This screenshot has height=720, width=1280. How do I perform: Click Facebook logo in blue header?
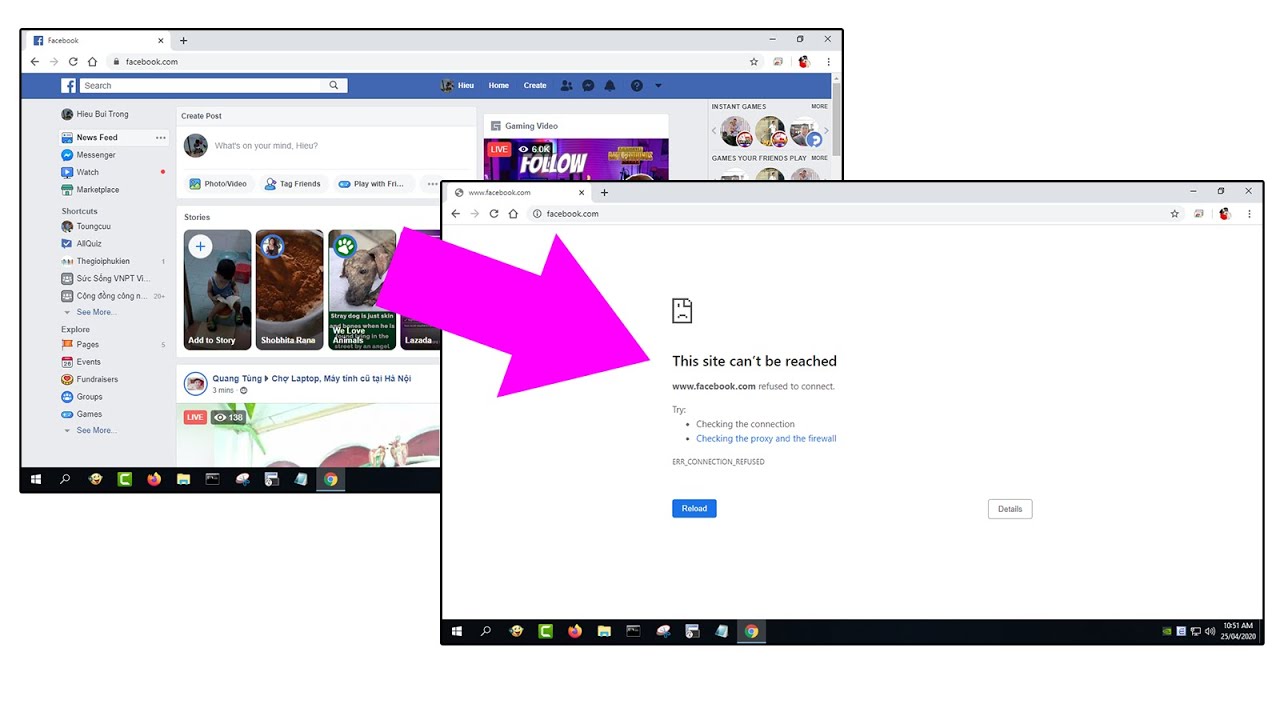(69, 86)
